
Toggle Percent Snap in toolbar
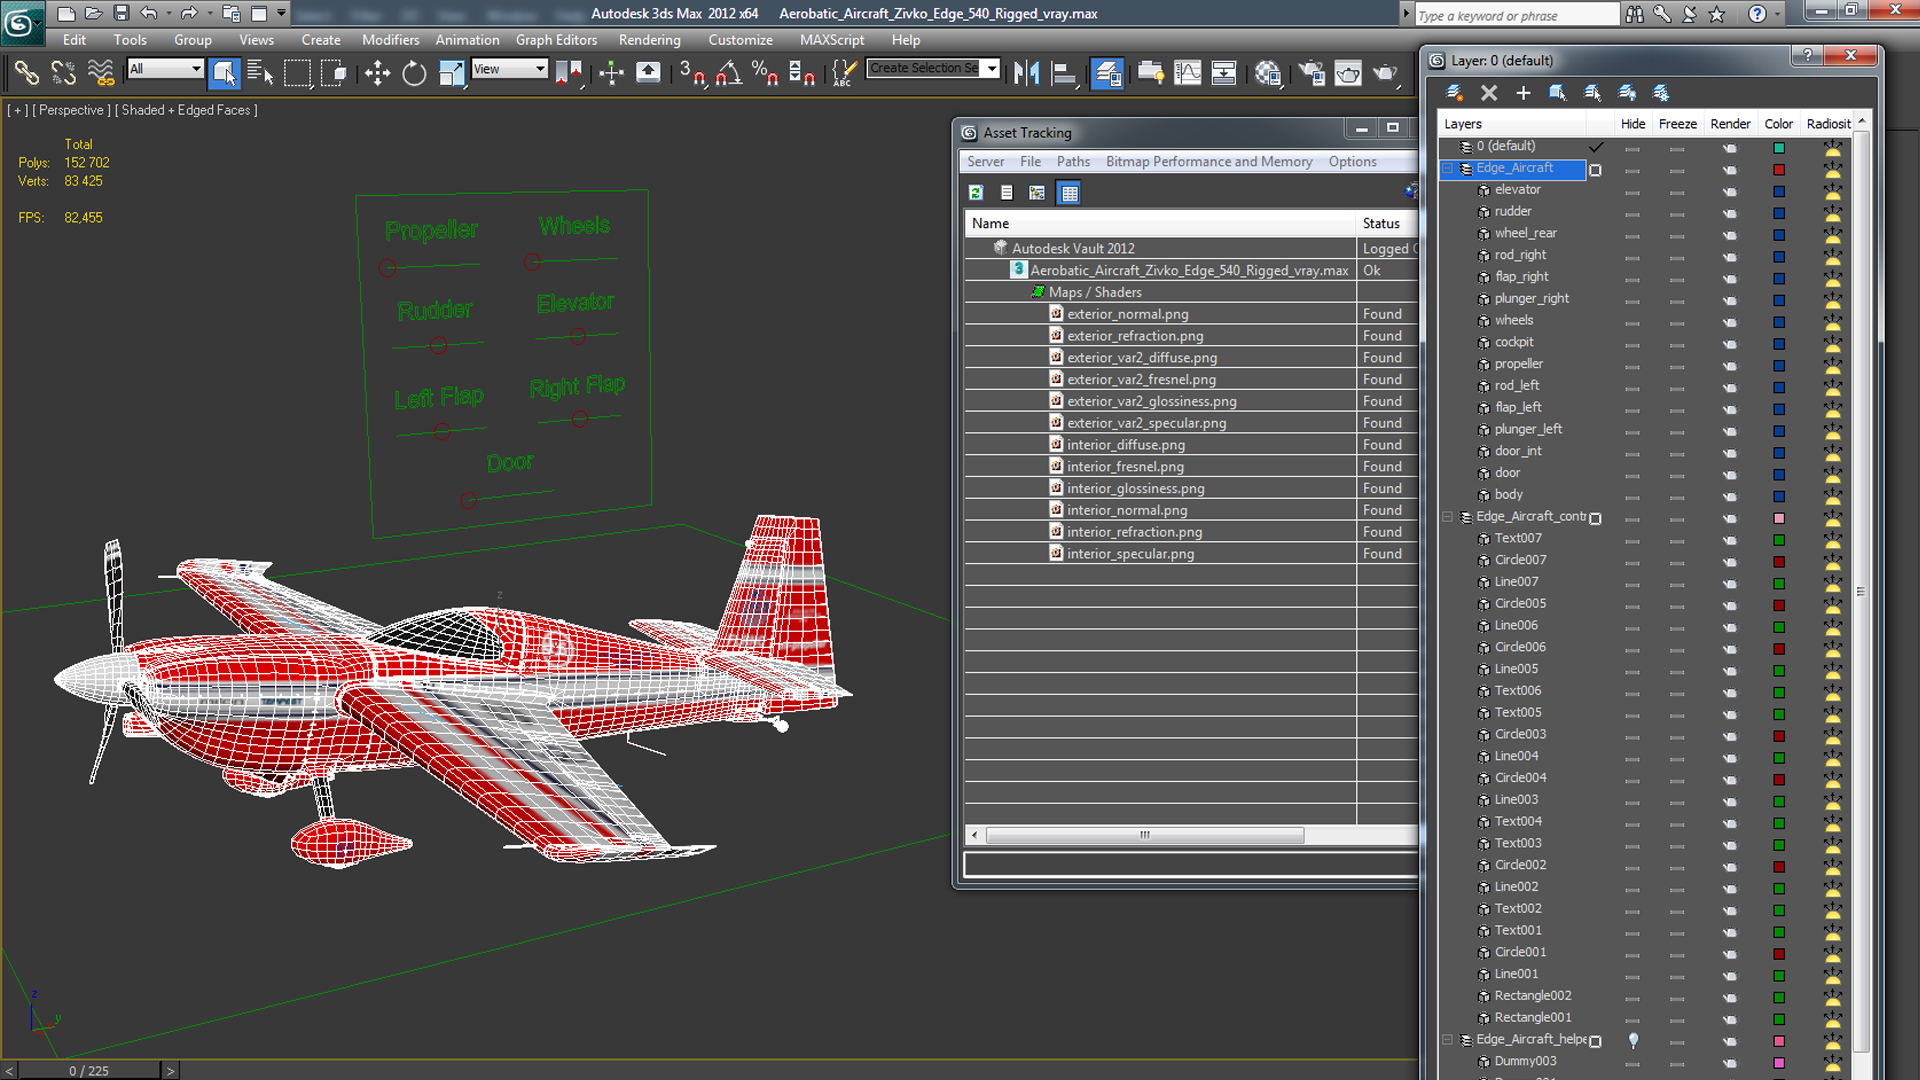point(765,73)
